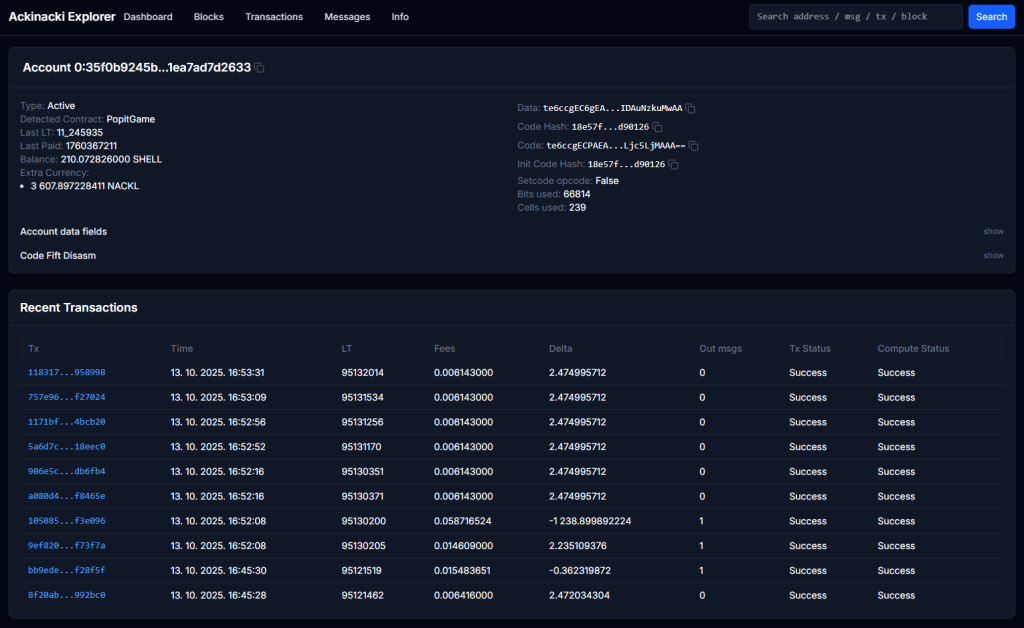The width and height of the screenshot is (1024, 628).
Task: Copy the Code Hash value
Action: point(657,127)
